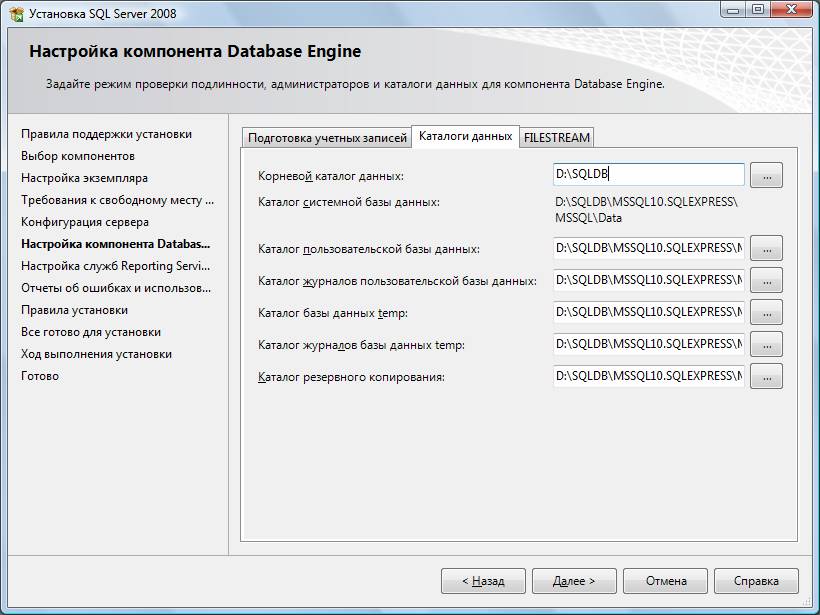Cancel setup with the Отмена button
The width and height of the screenshot is (820, 615).
coord(666,581)
